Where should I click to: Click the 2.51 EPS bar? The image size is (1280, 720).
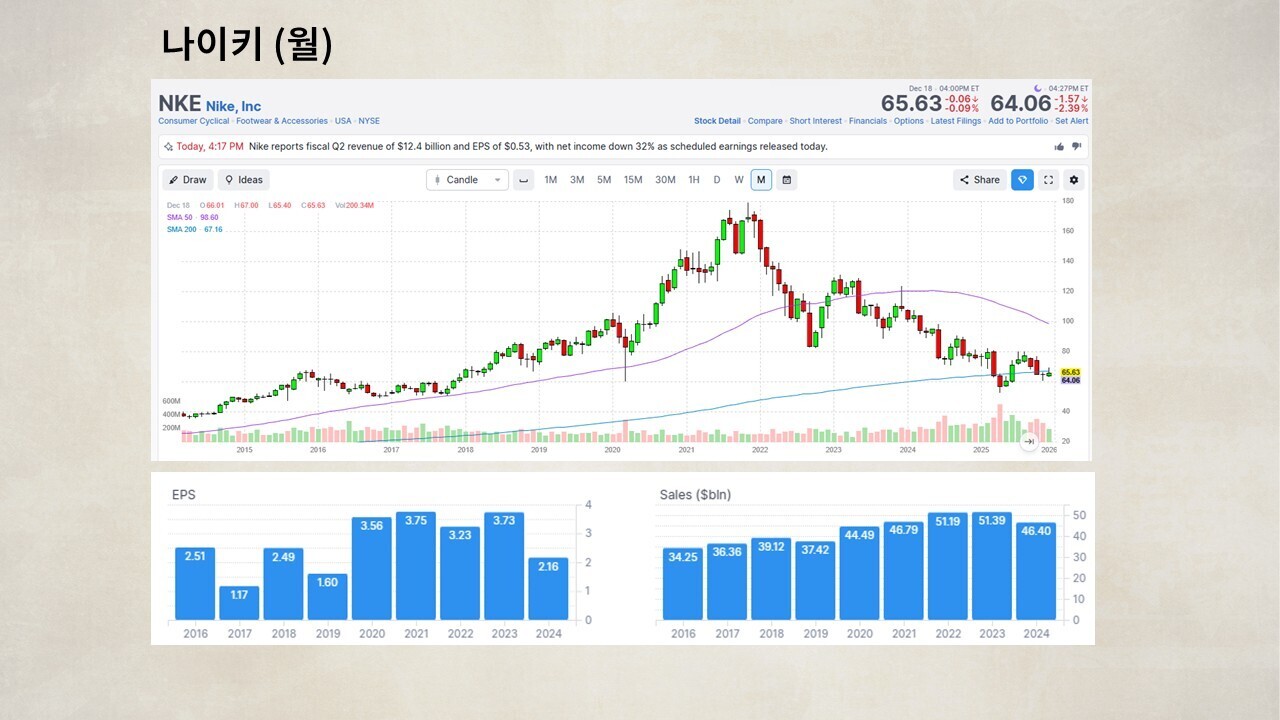point(195,583)
